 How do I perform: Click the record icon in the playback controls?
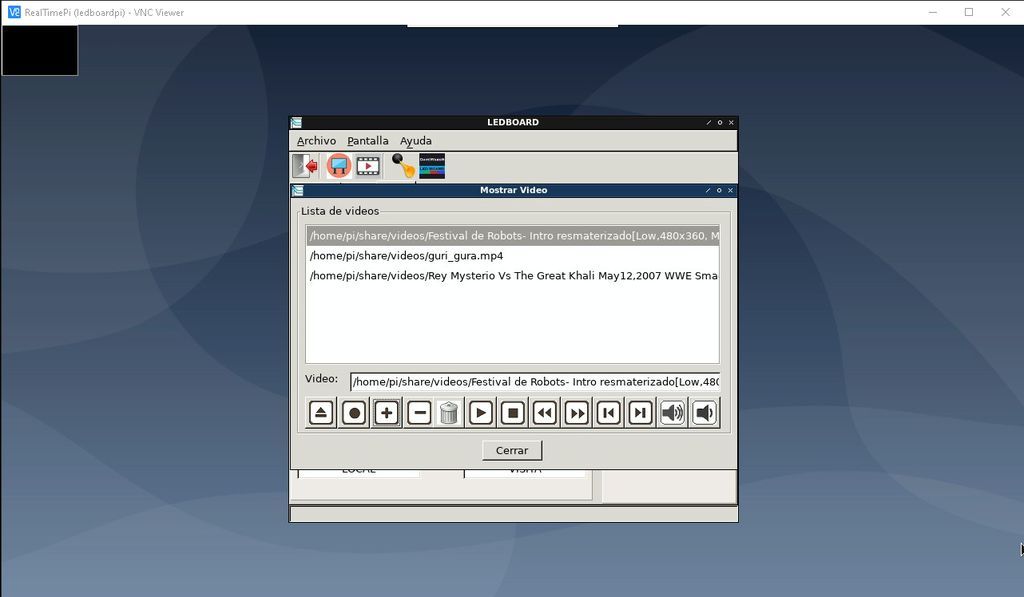coord(352,412)
